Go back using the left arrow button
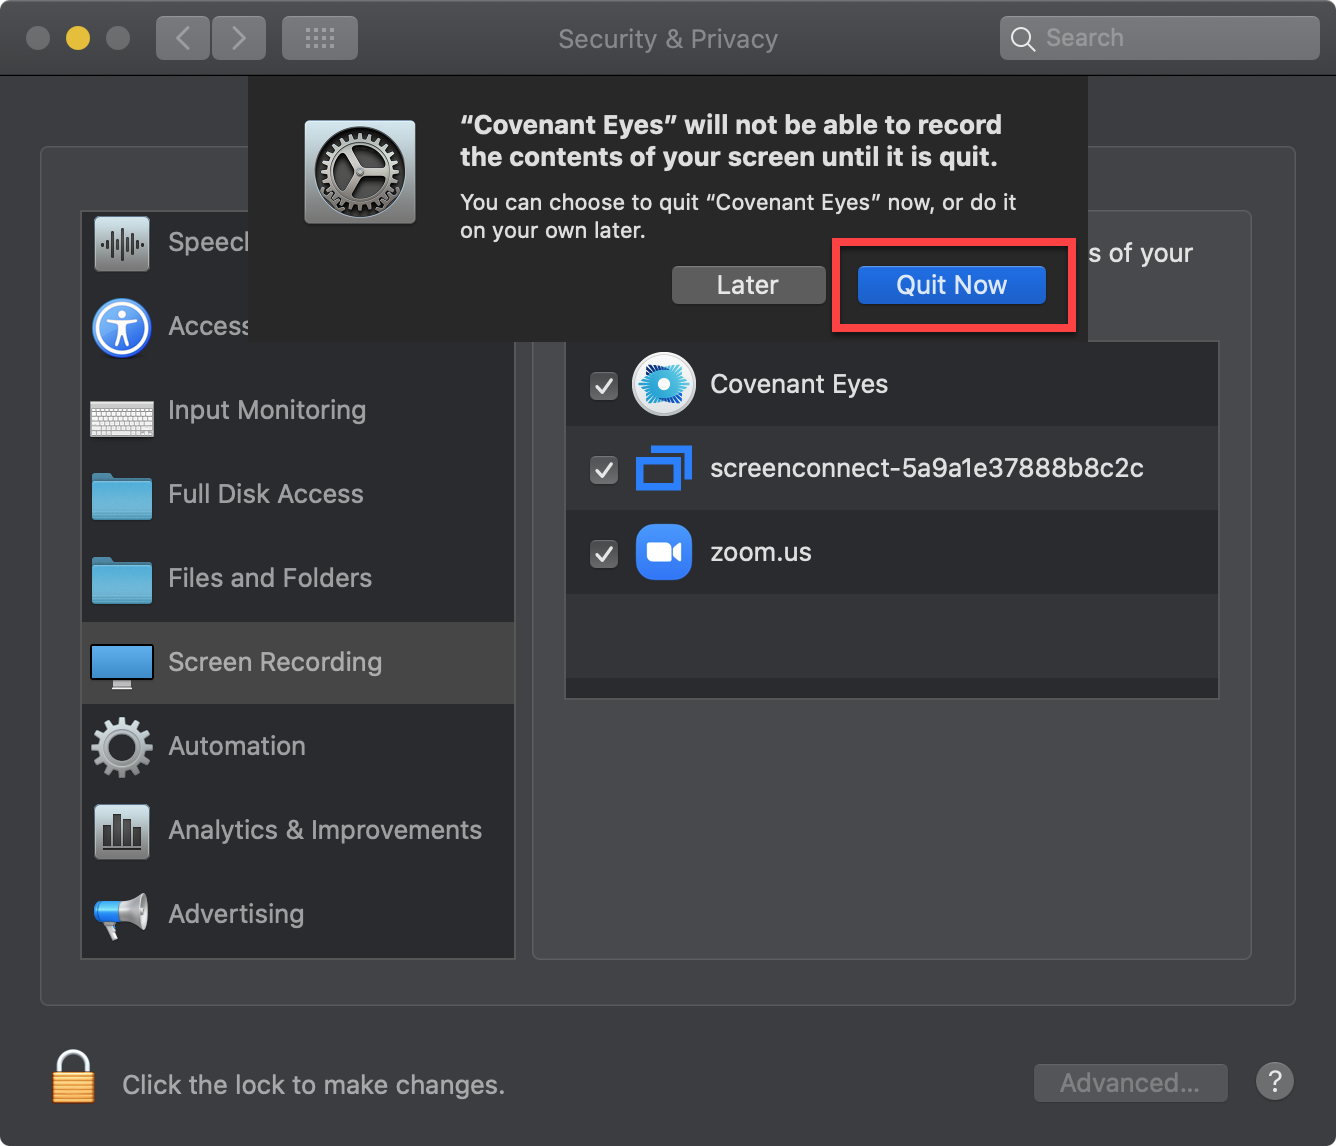The image size is (1336, 1146). [183, 38]
